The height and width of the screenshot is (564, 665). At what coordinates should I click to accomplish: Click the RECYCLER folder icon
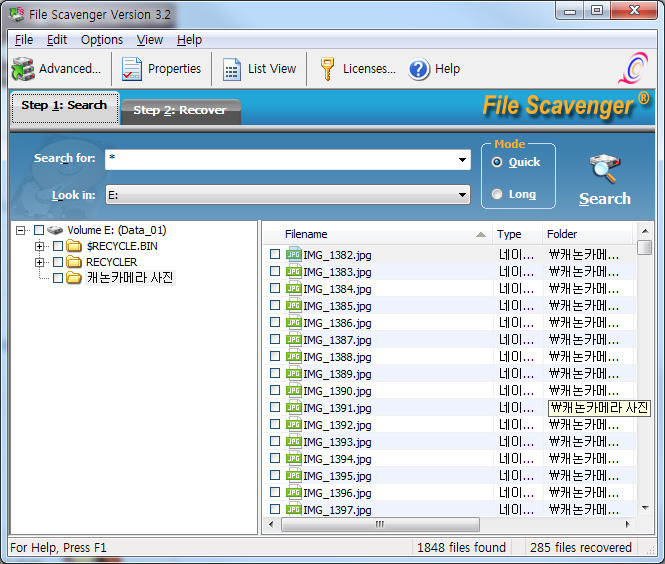tap(74, 262)
